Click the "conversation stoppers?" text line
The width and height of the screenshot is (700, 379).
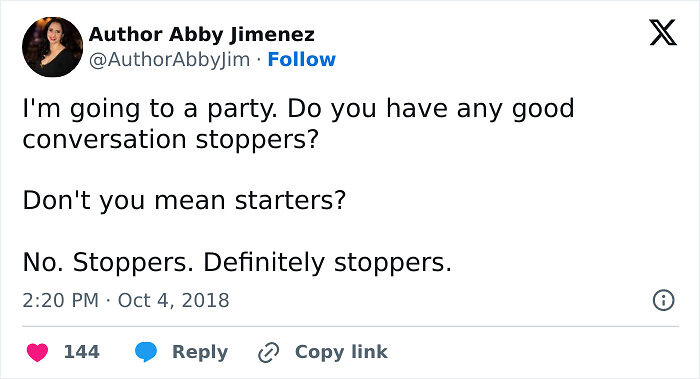tap(171, 140)
